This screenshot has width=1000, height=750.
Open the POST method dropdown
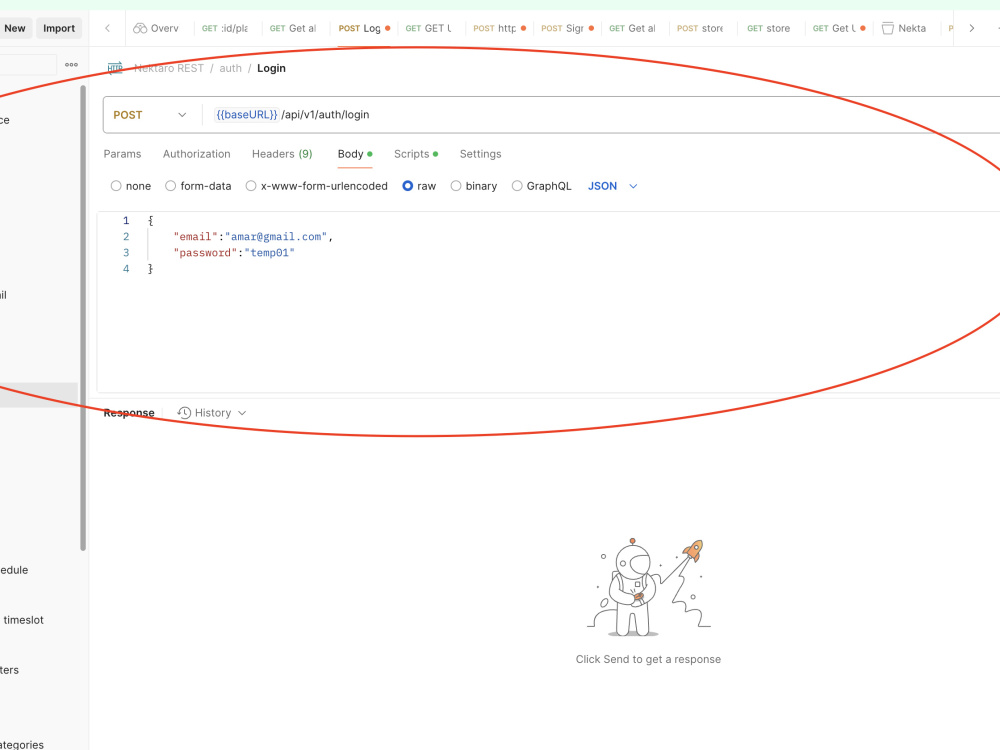150,115
